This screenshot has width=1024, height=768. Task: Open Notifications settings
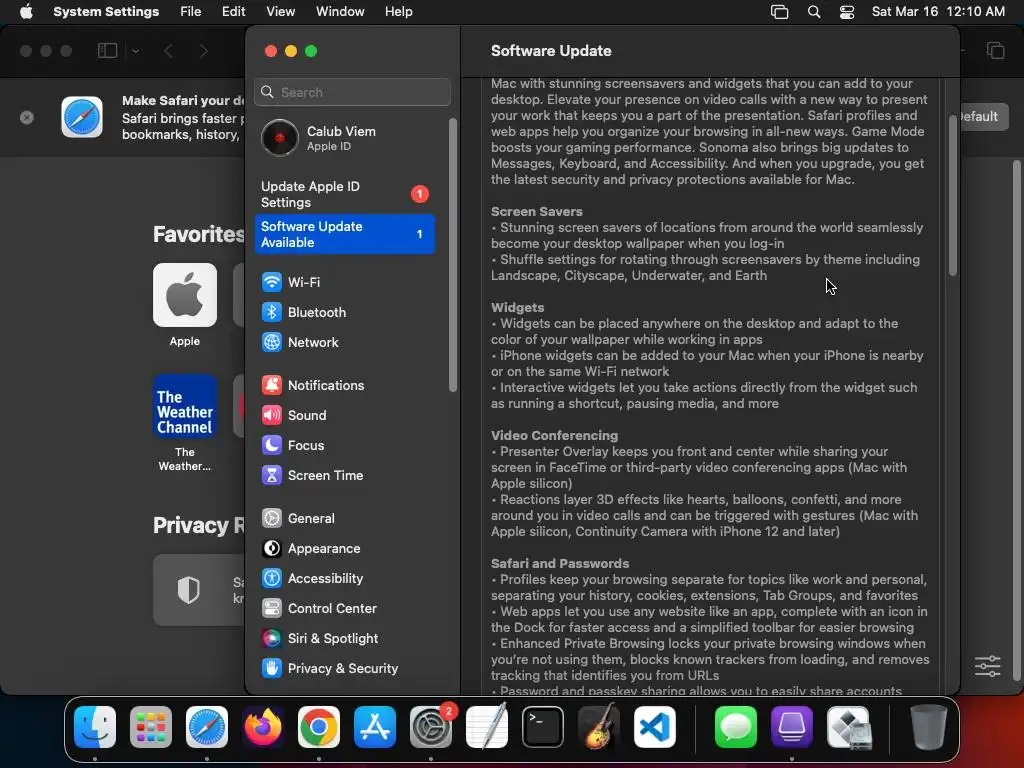(x=344, y=385)
